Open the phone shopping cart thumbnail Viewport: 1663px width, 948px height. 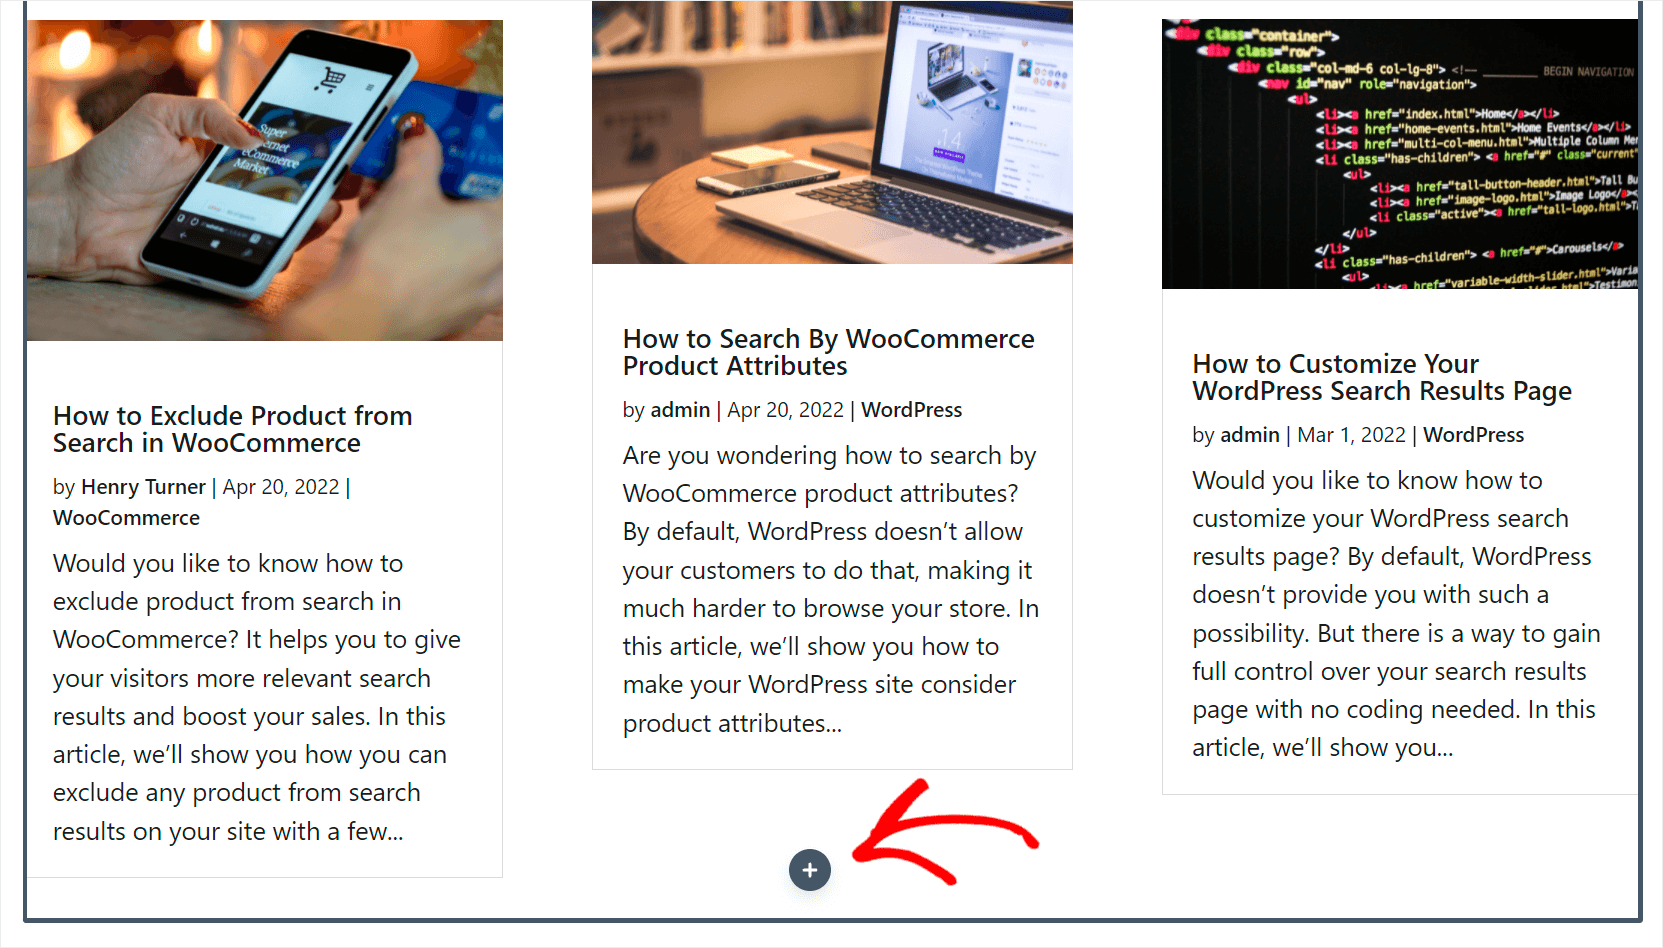point(265,180)
